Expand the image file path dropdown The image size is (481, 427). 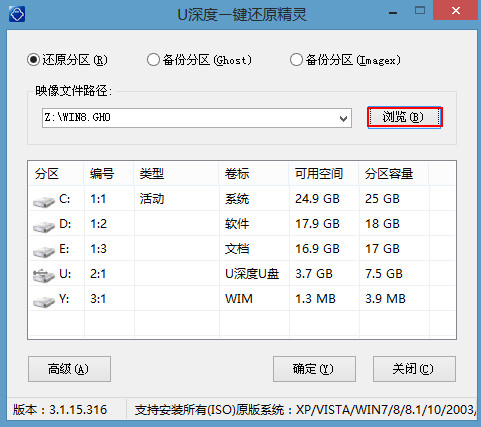point(343,118)
